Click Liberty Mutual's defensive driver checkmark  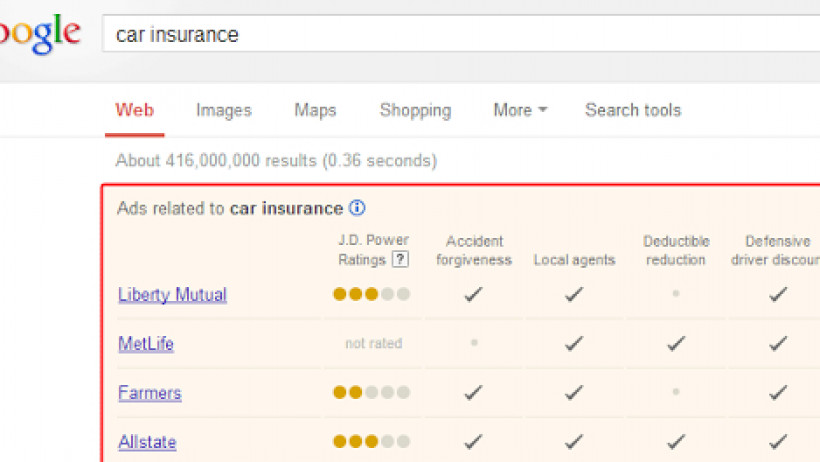tap(778, 294)
